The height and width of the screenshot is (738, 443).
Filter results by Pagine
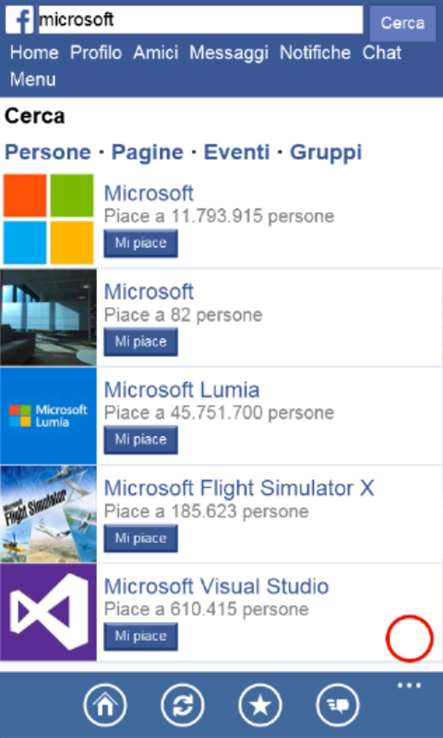coord(147,152)
